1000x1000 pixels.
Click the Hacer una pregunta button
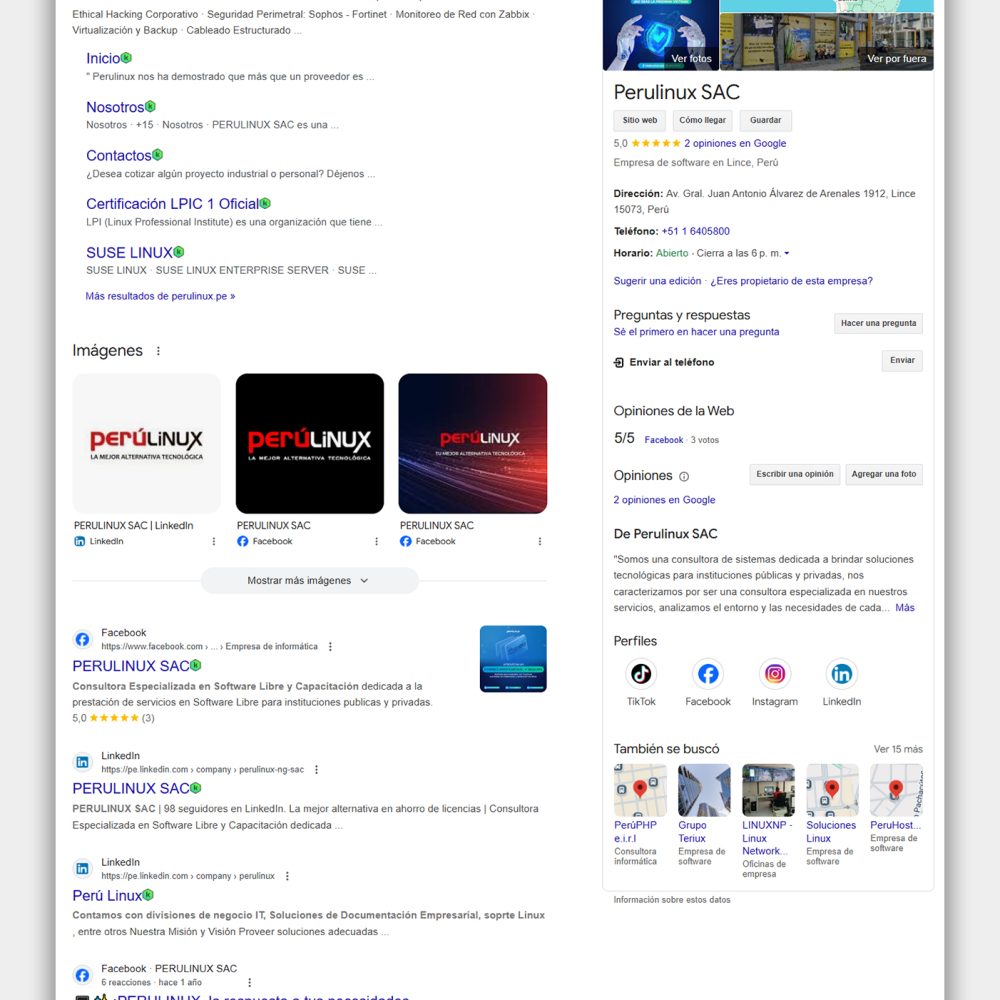878,323
